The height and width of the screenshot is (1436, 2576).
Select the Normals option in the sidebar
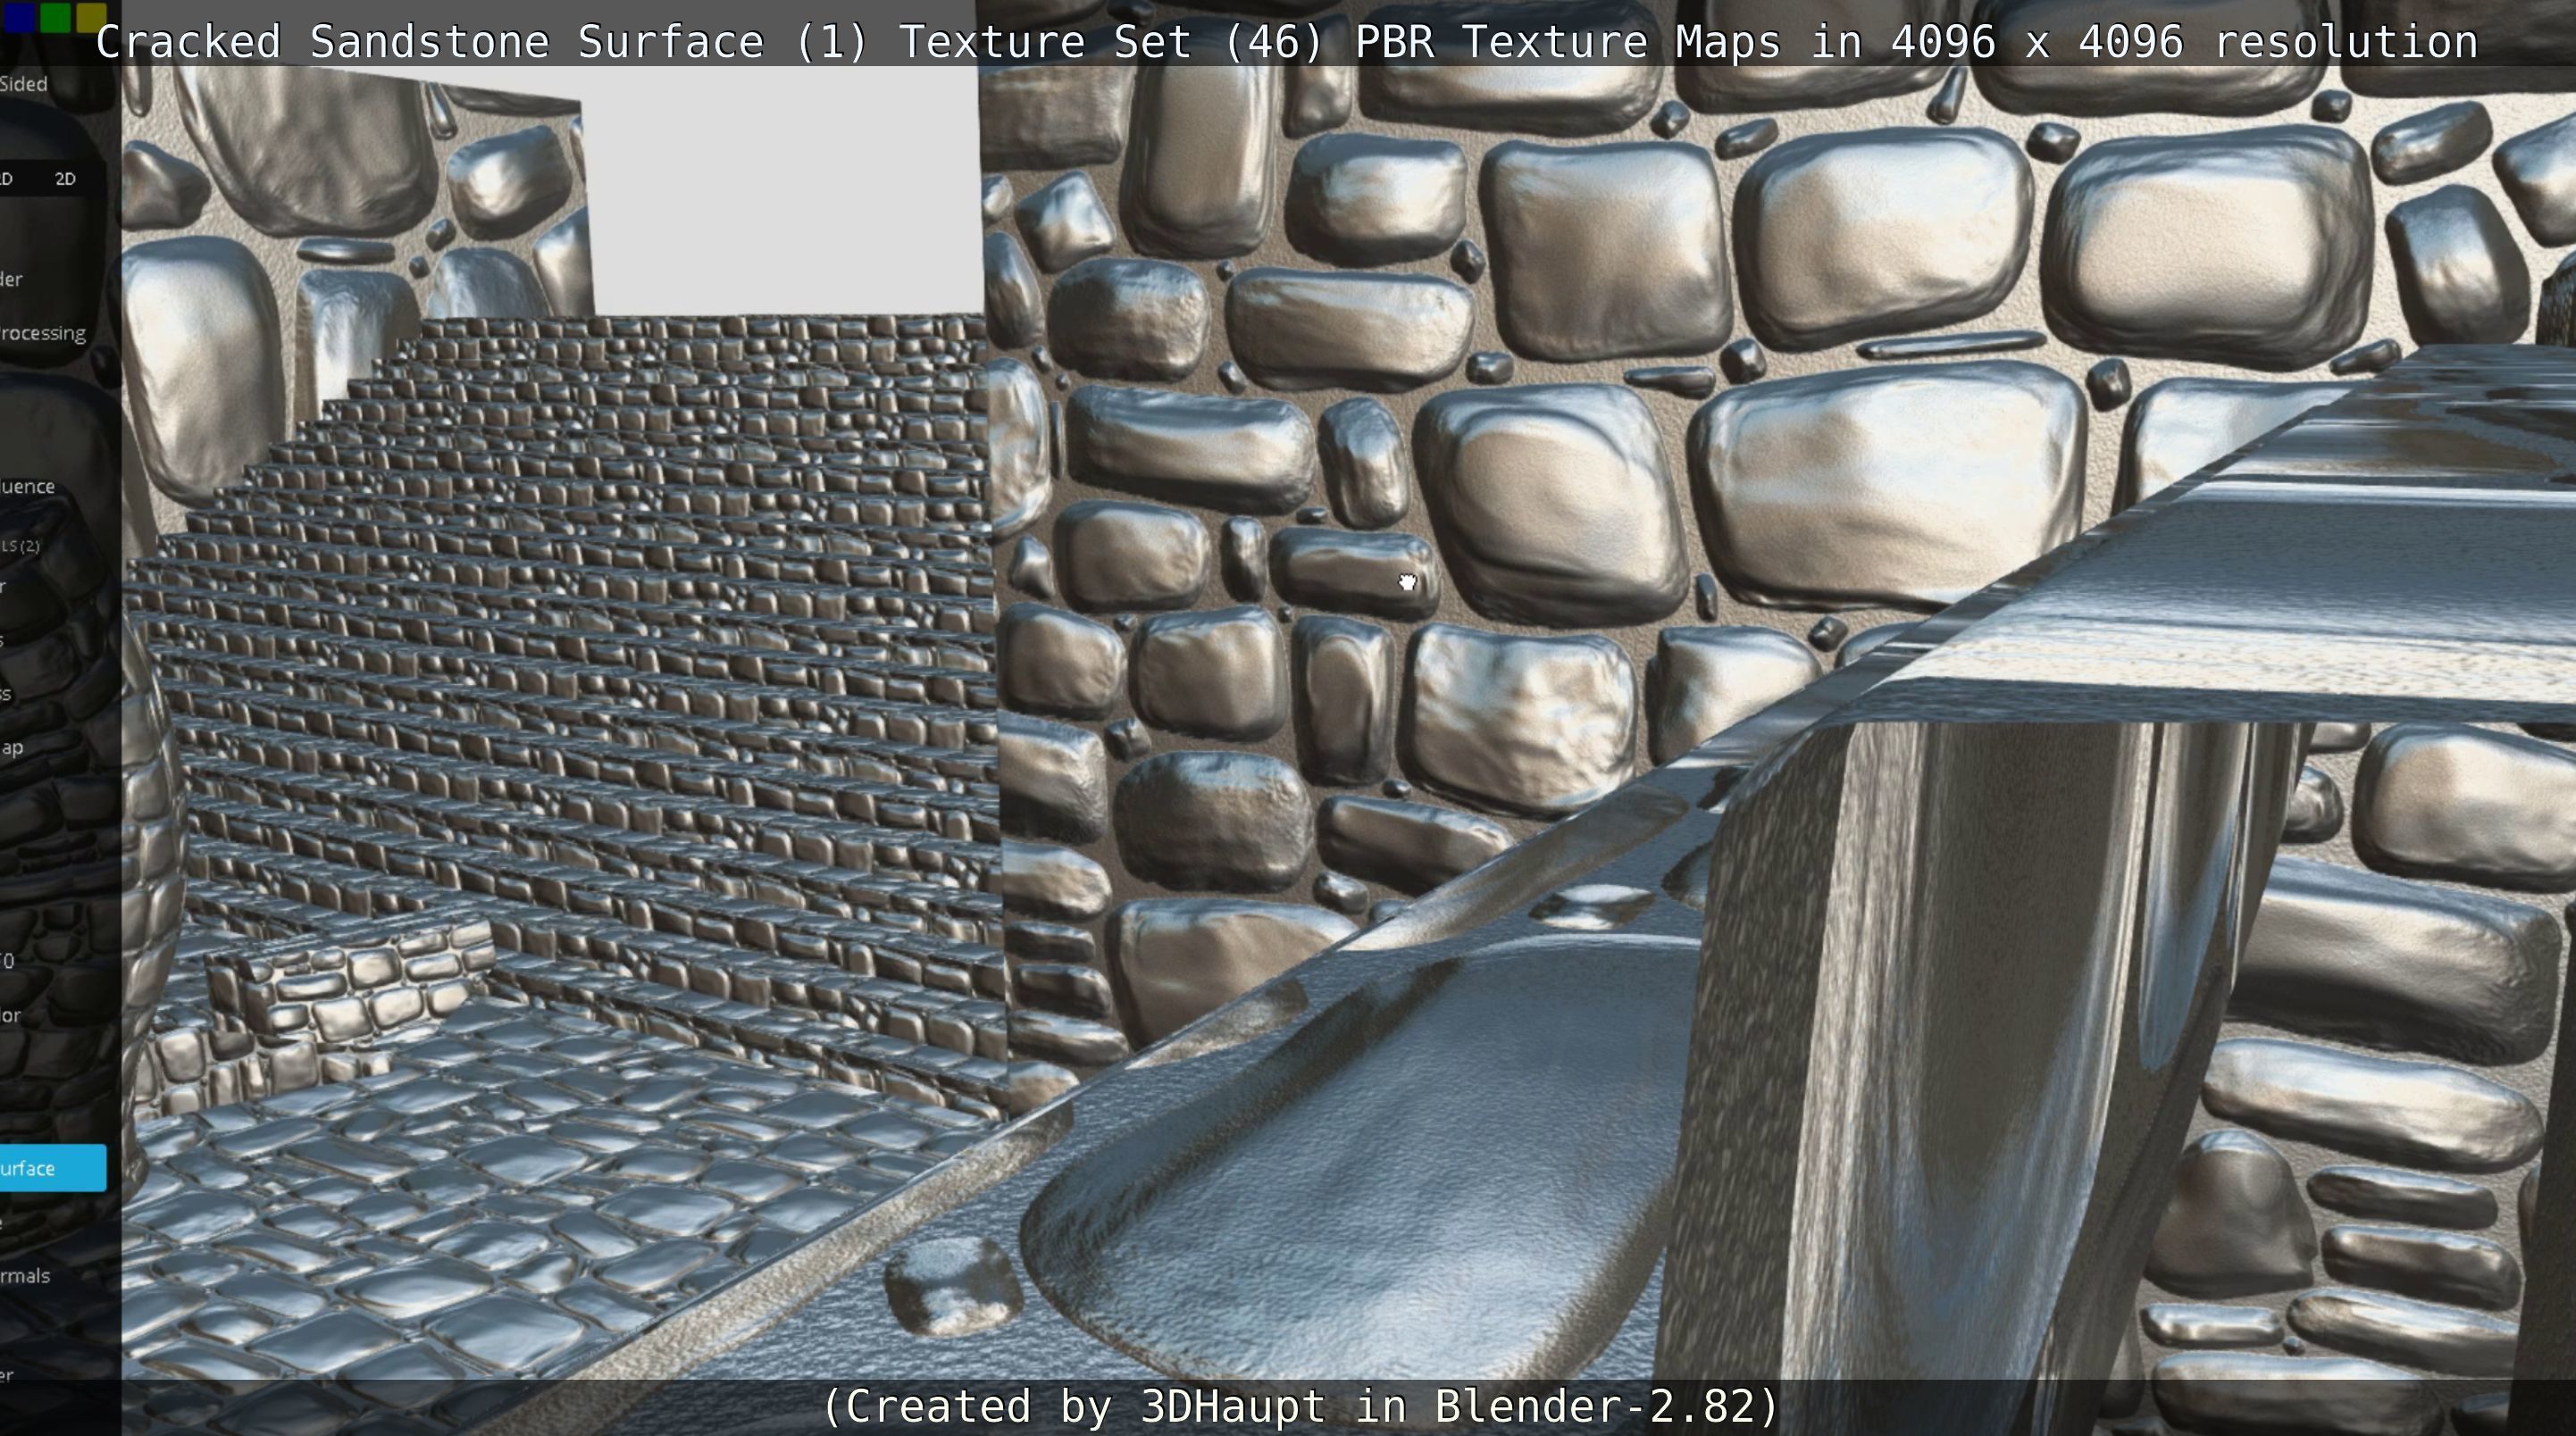tap(25, 1276)
